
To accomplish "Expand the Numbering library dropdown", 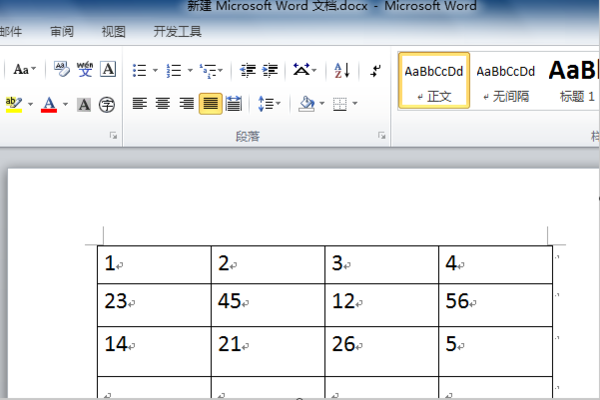I will [x=190, y=70].
